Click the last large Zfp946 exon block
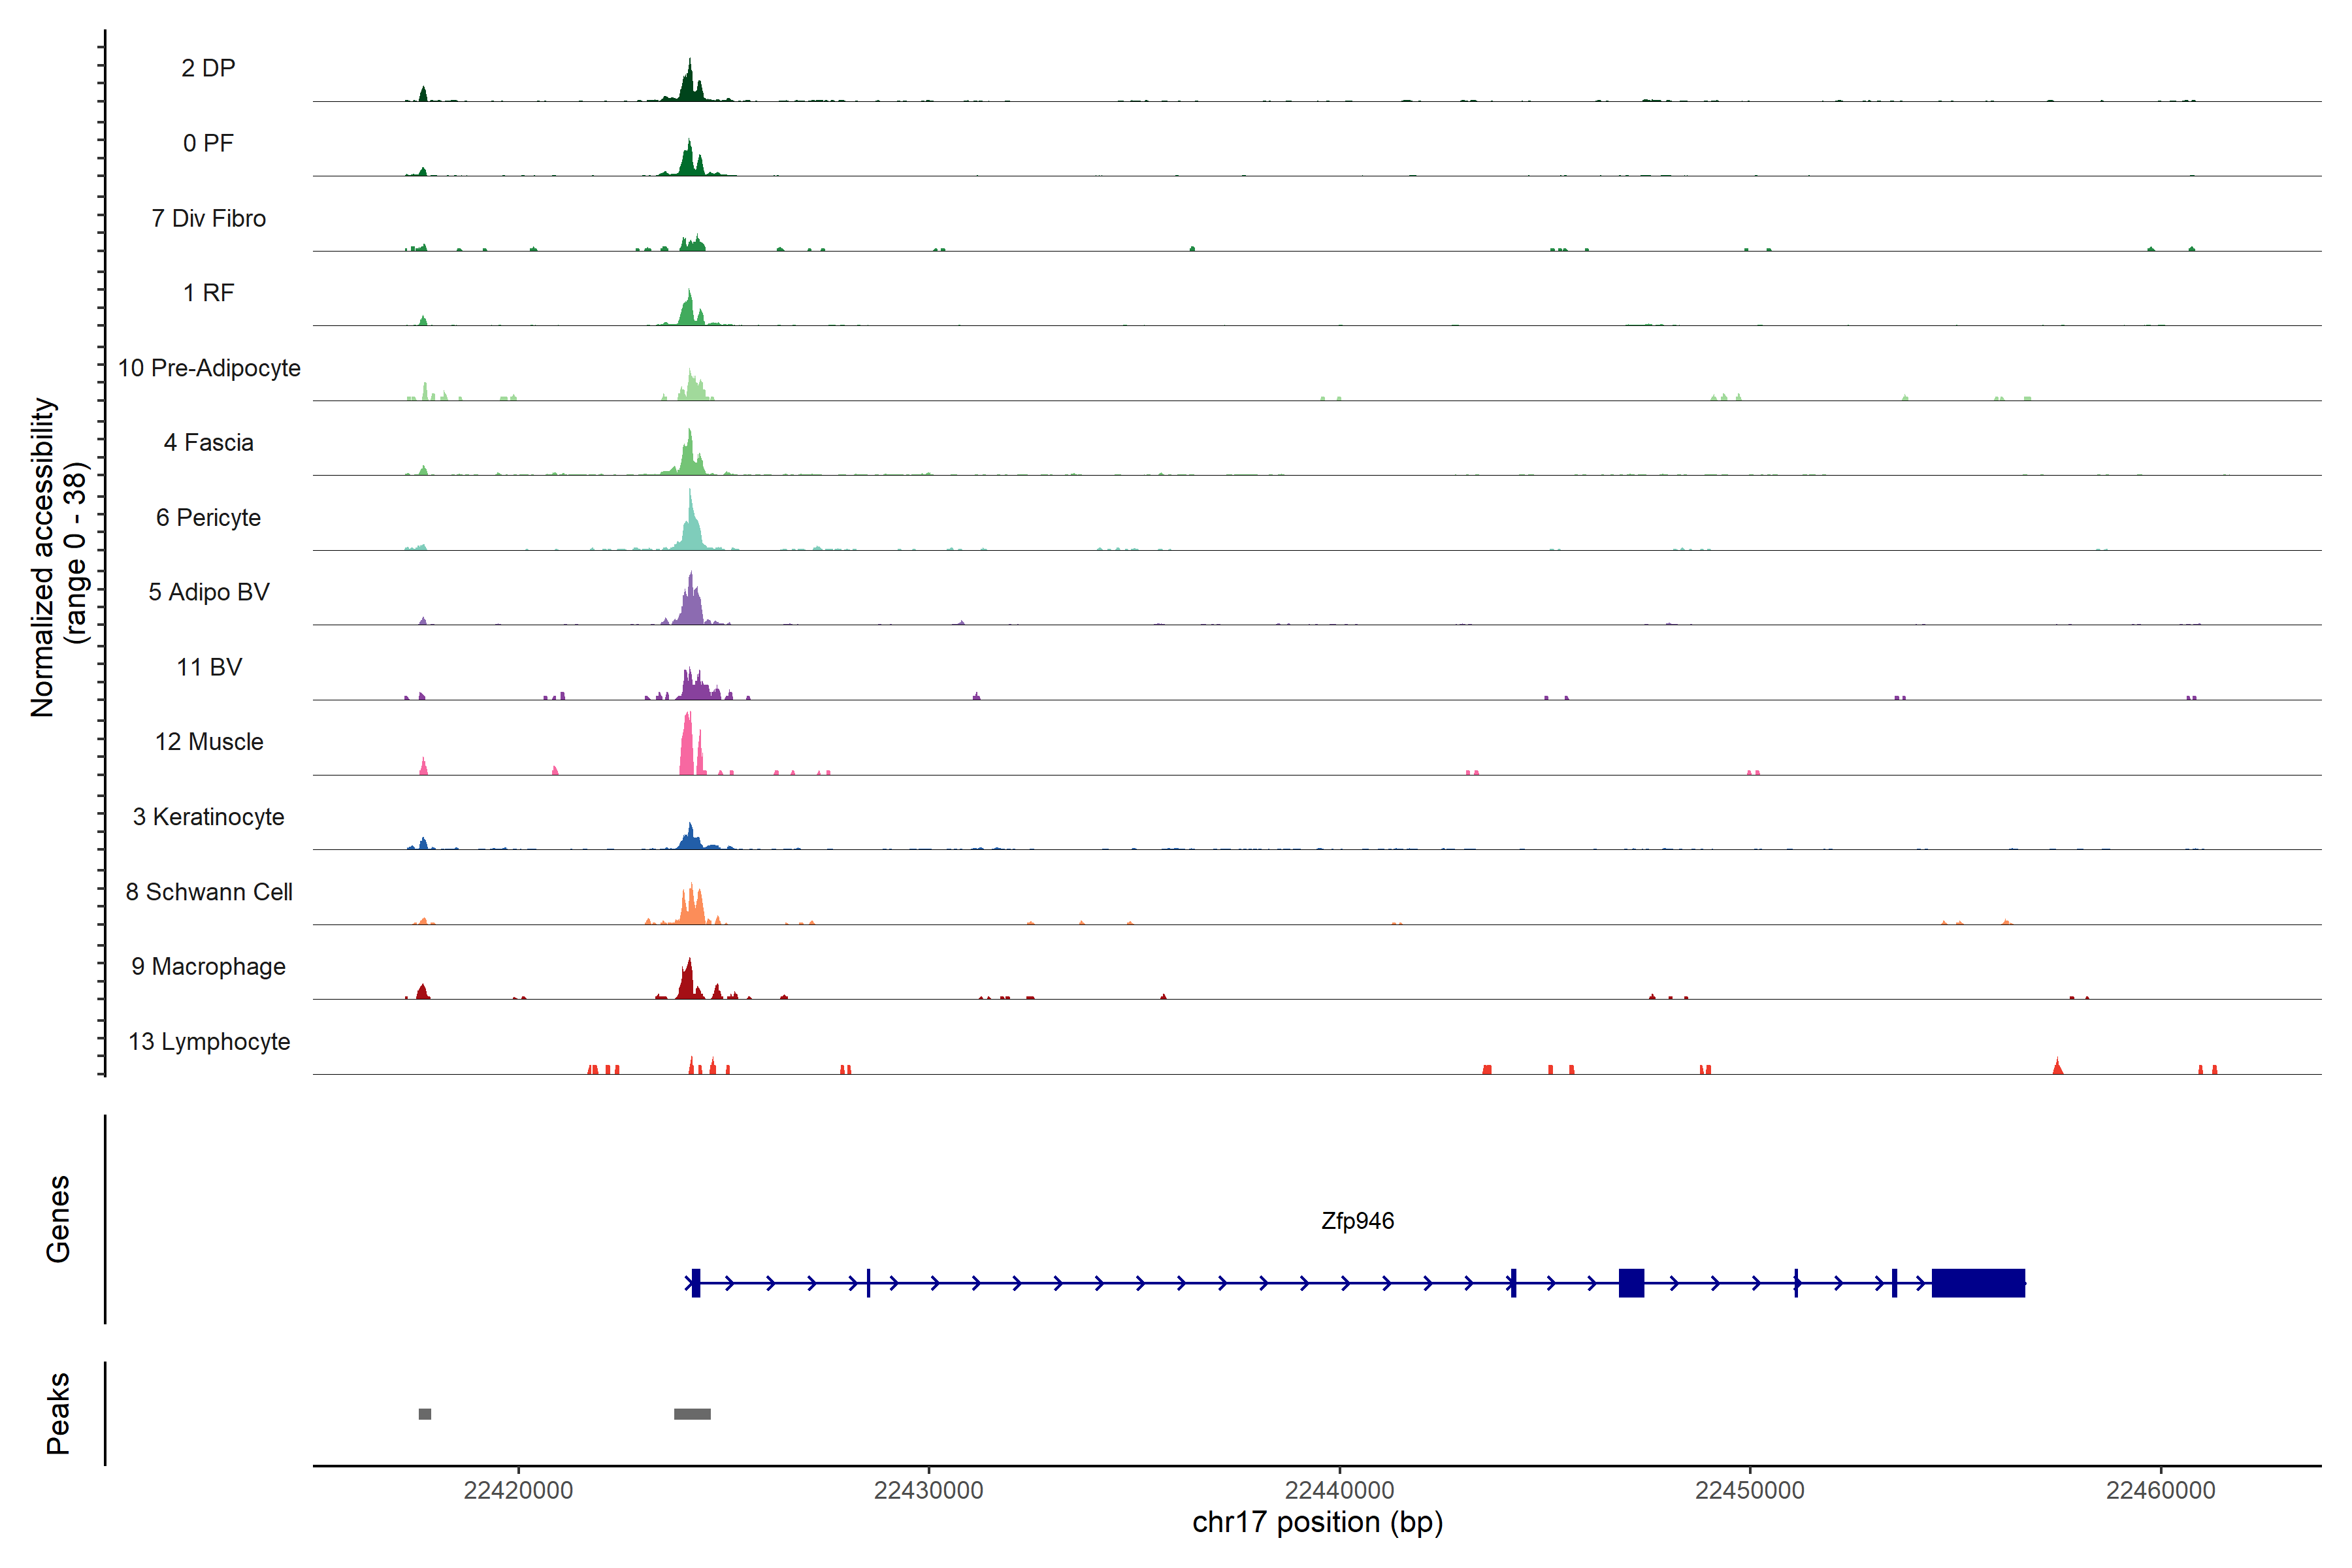 (x=1978, y=1283)
